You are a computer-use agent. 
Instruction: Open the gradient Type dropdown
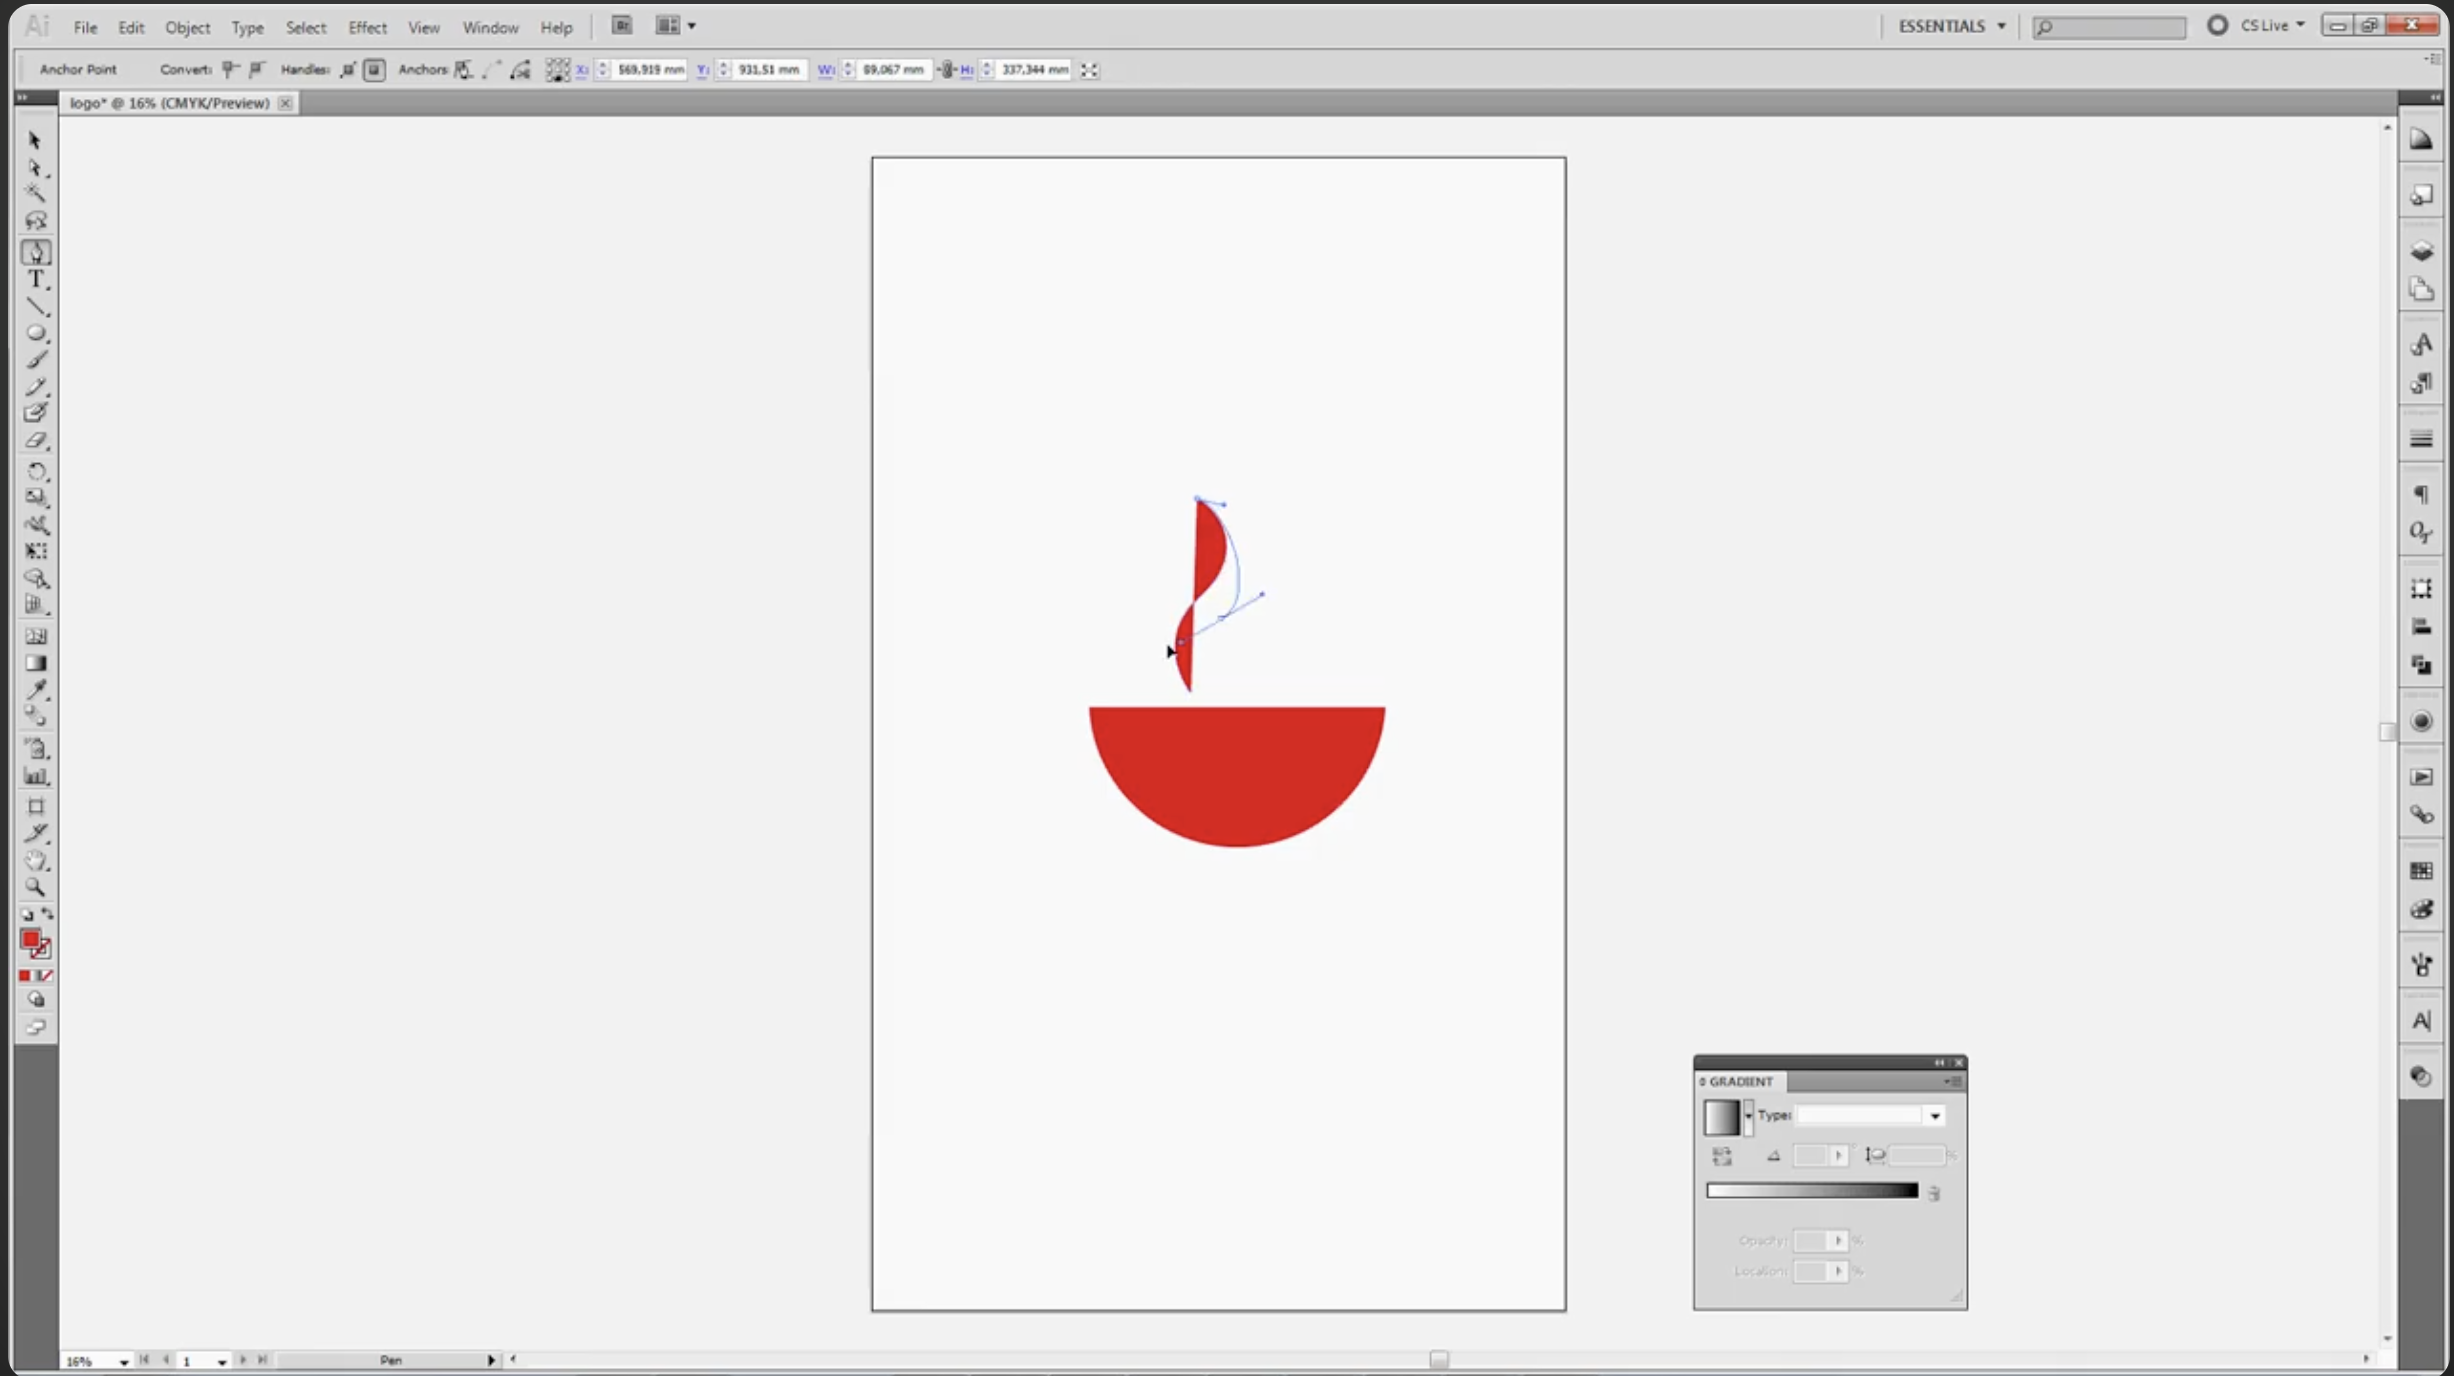tap(1936, 1116)
